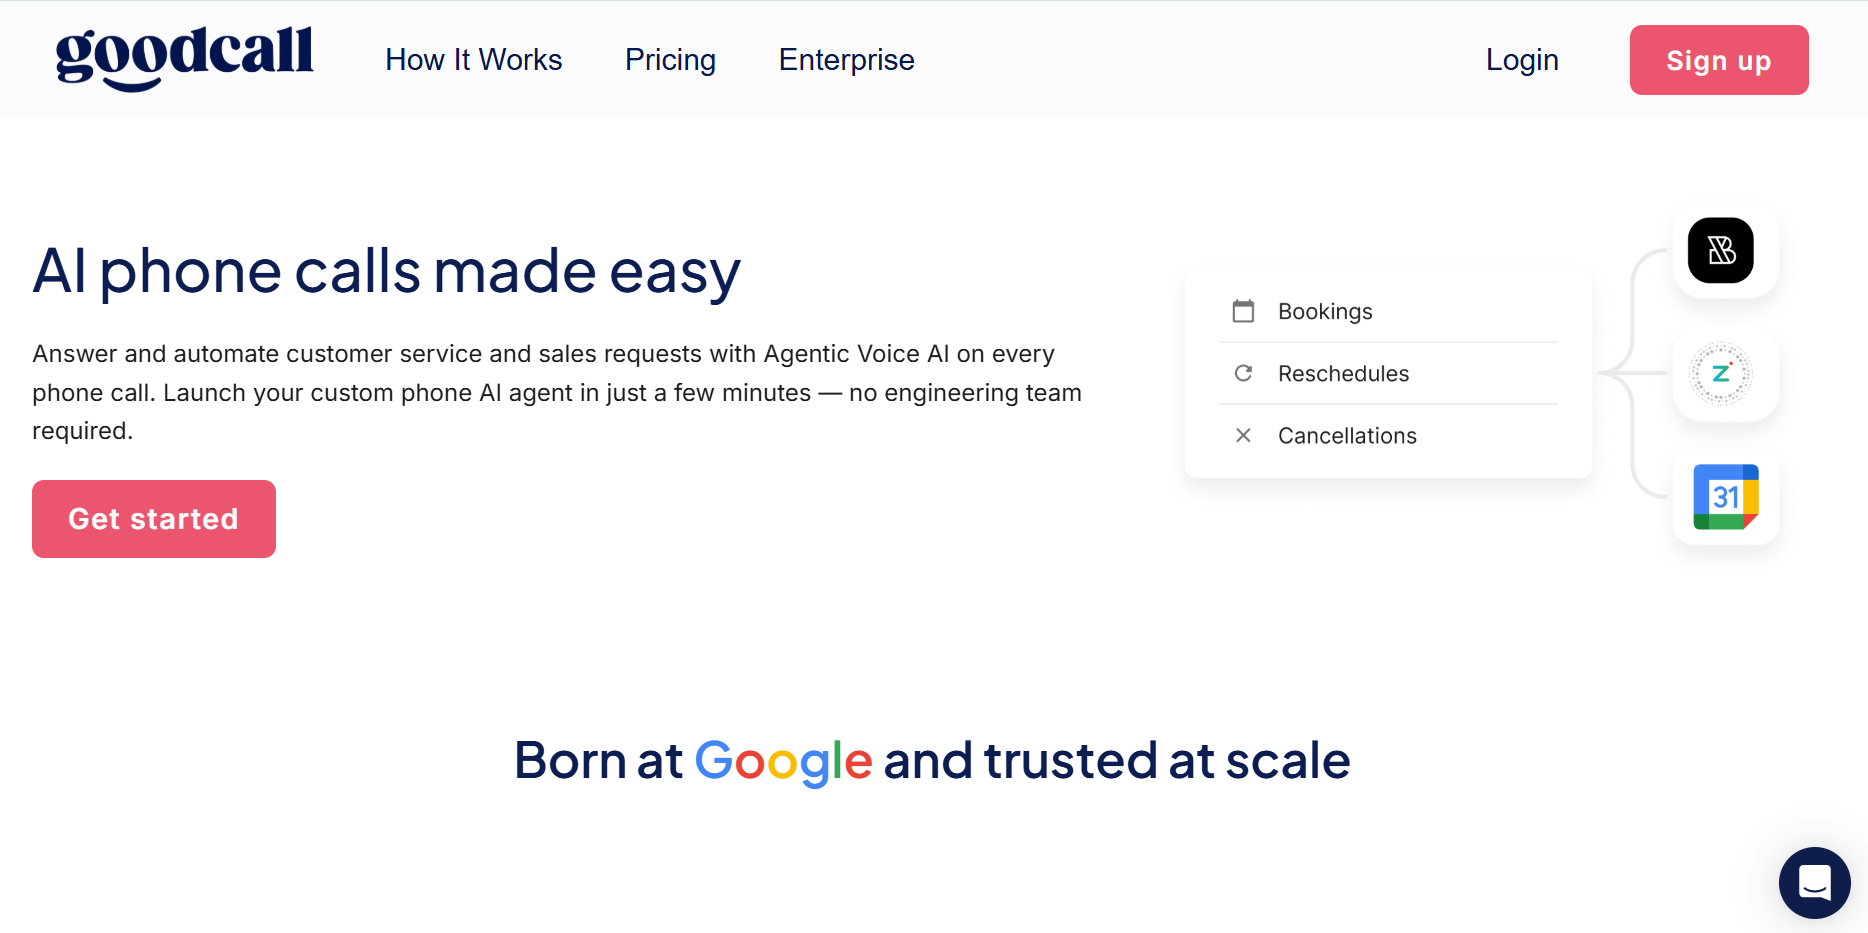Click the teal Z integration icon

(1720, 374)
